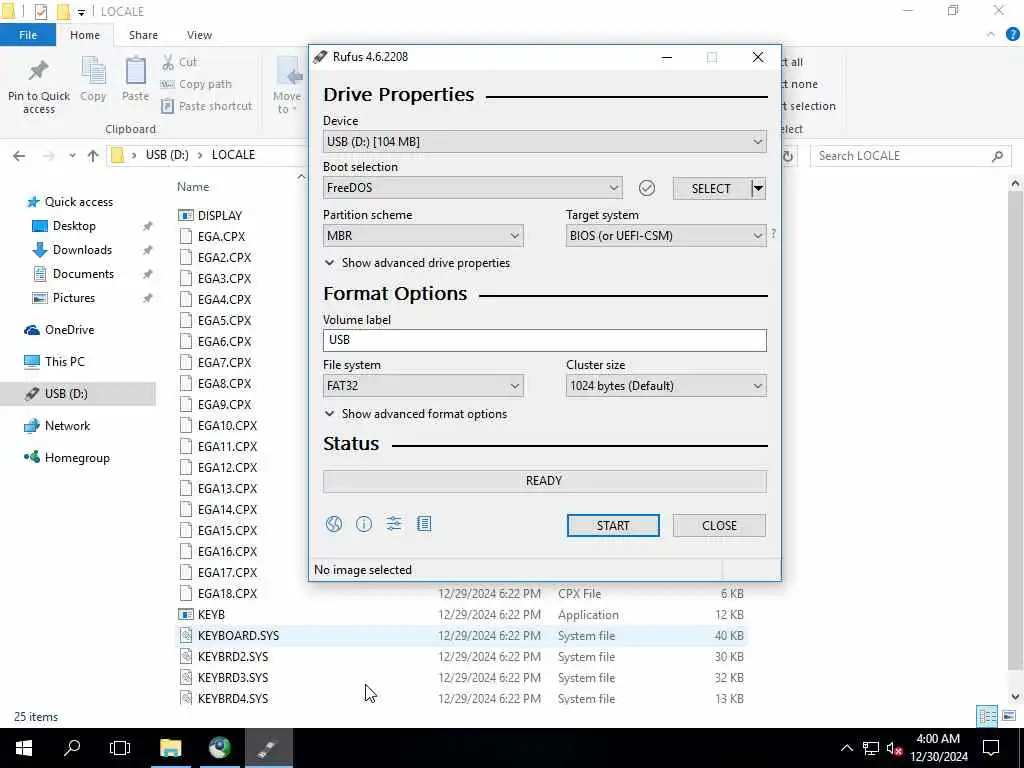Select Quick access in navigation pane
Viewport: 1024px width, 768px height.
(x=78, y=202)
